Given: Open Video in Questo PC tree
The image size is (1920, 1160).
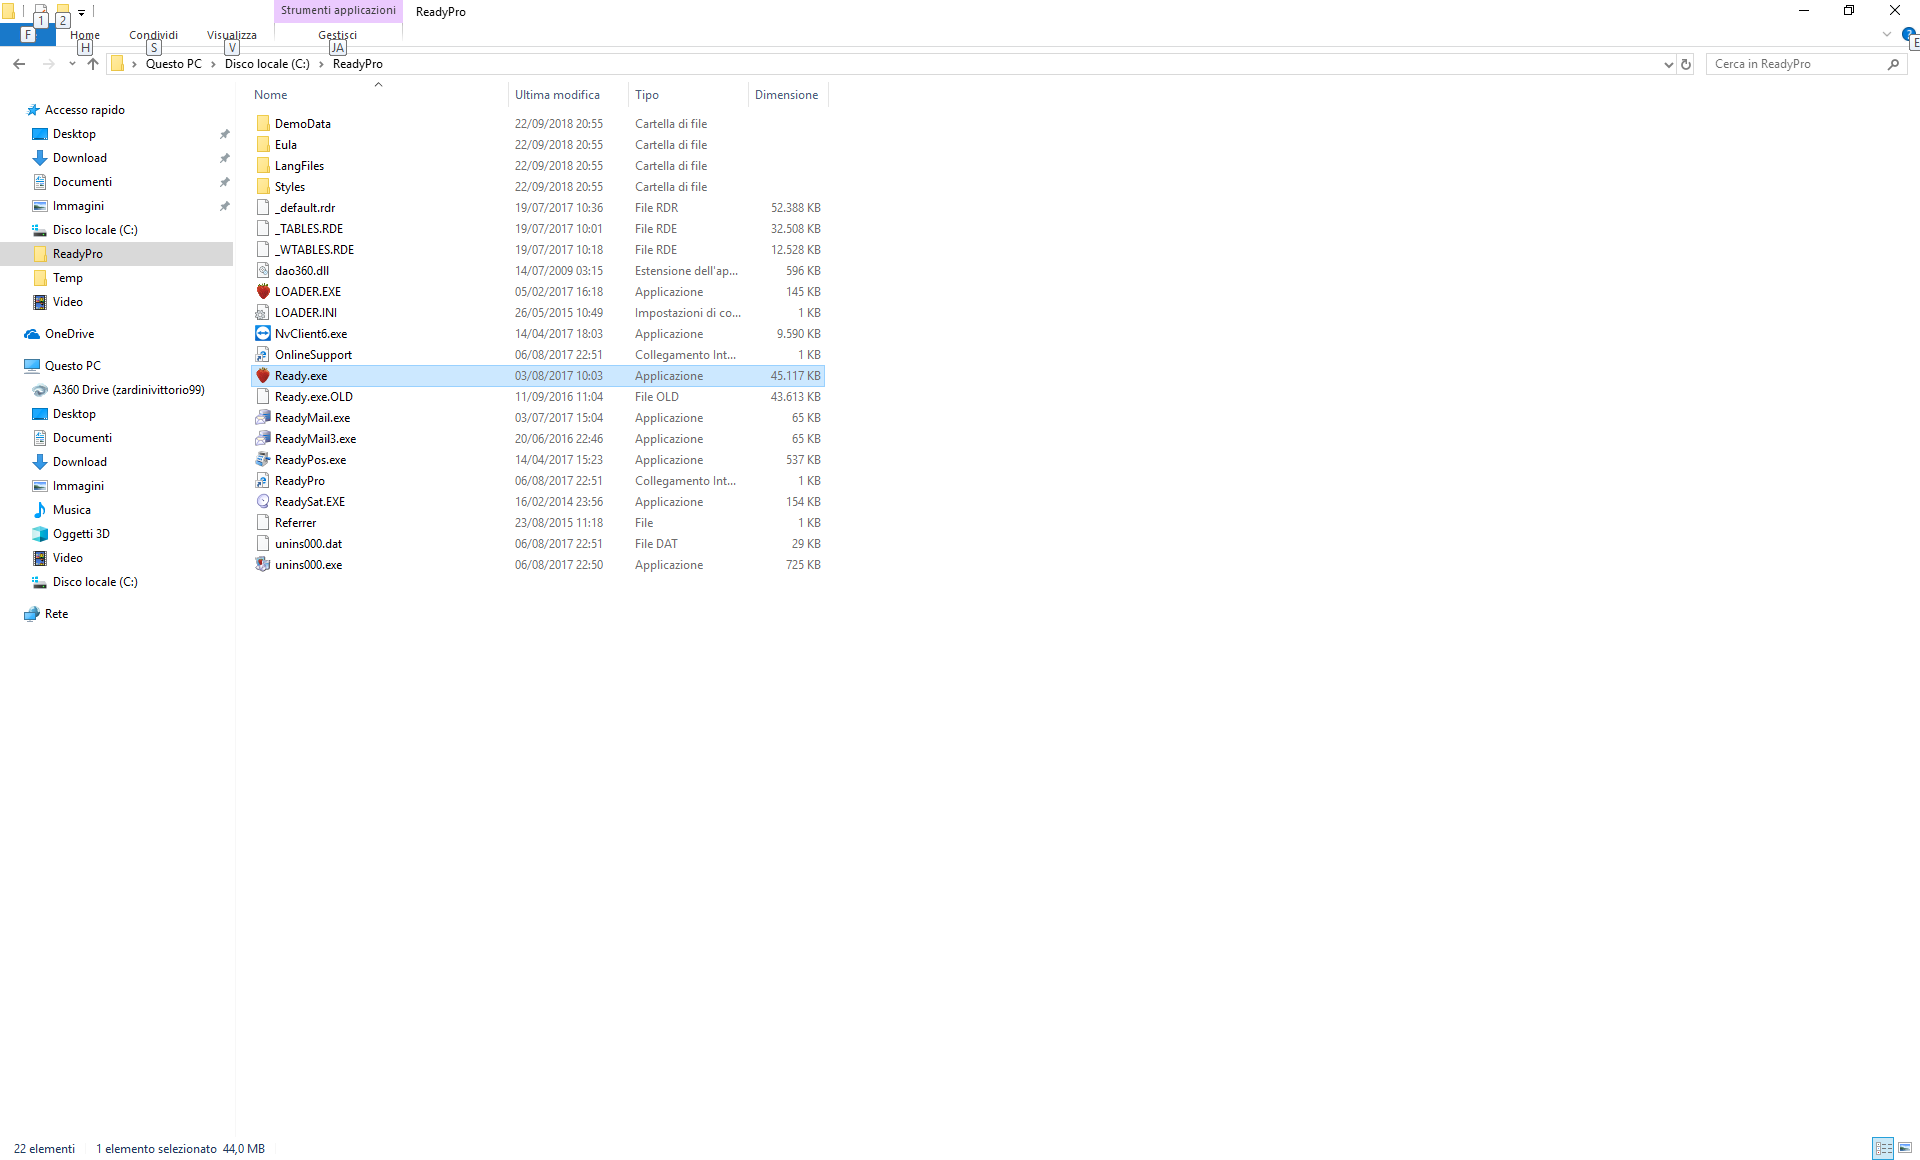Looking at the screenshot, I should [68, 558].
